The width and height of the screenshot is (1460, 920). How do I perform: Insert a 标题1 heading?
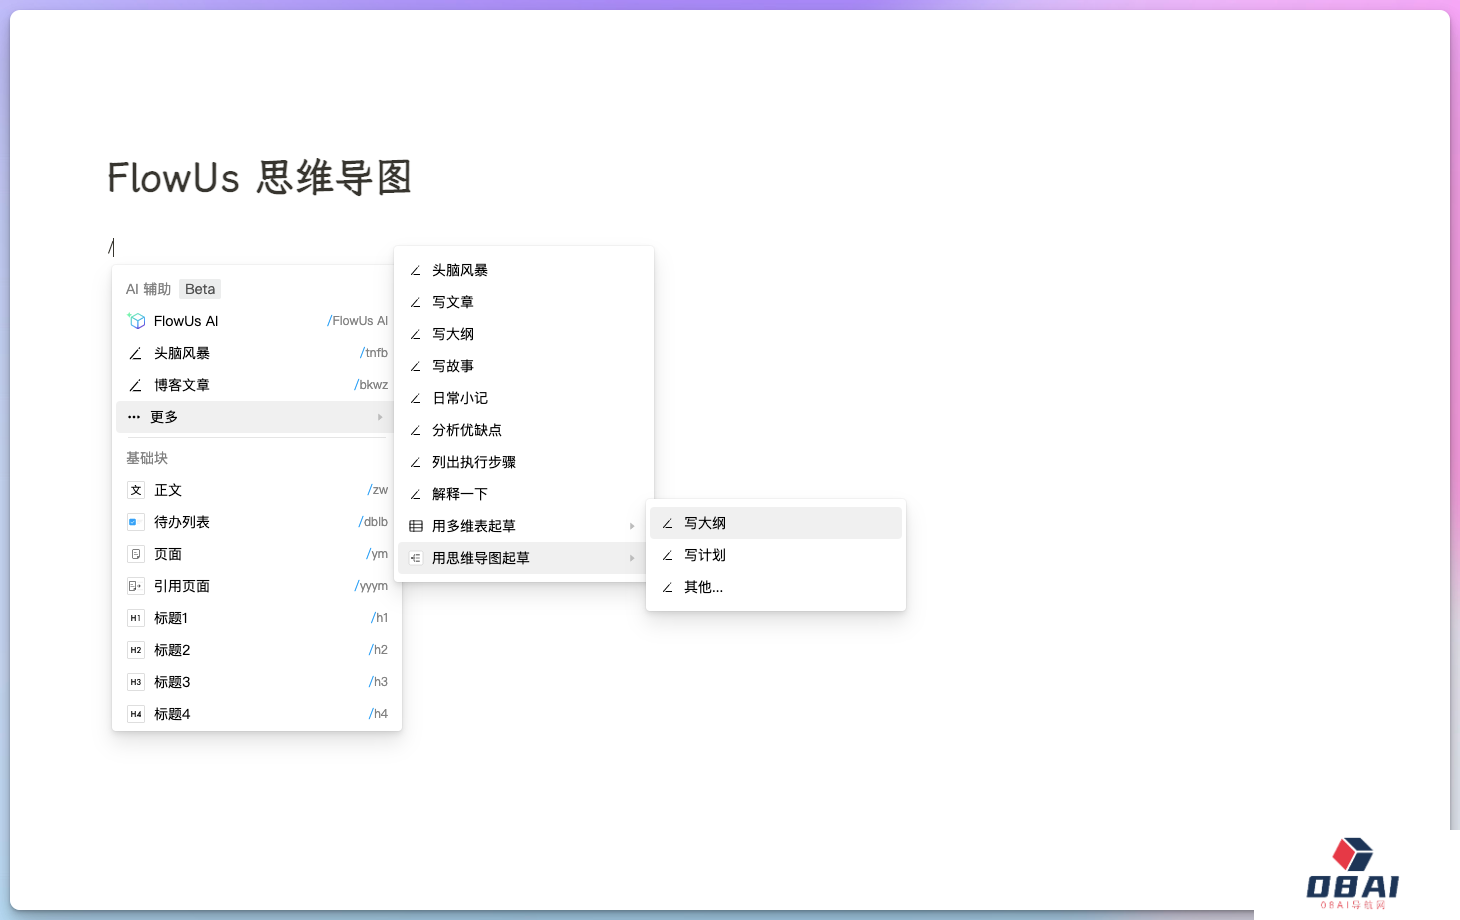coord(257,618)
